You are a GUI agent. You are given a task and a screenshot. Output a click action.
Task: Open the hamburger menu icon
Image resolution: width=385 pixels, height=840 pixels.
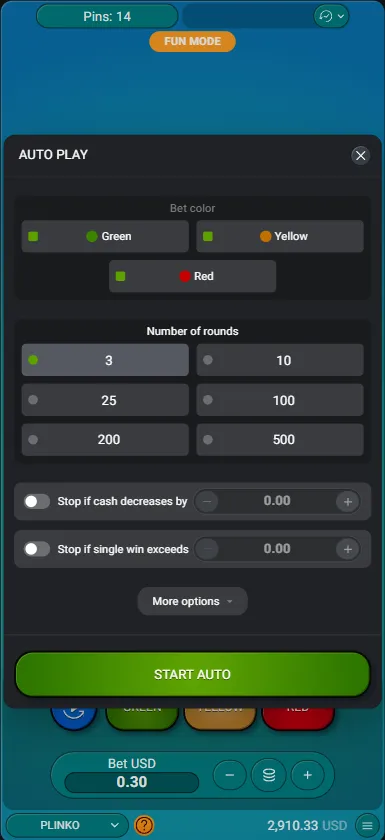click(367, 825)
